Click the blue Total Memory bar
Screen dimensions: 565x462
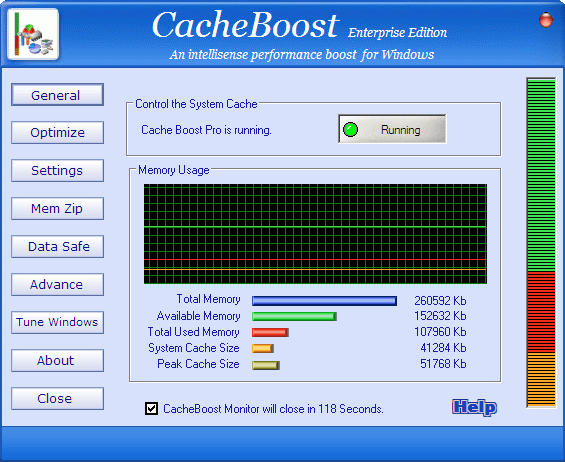[324, 301]
